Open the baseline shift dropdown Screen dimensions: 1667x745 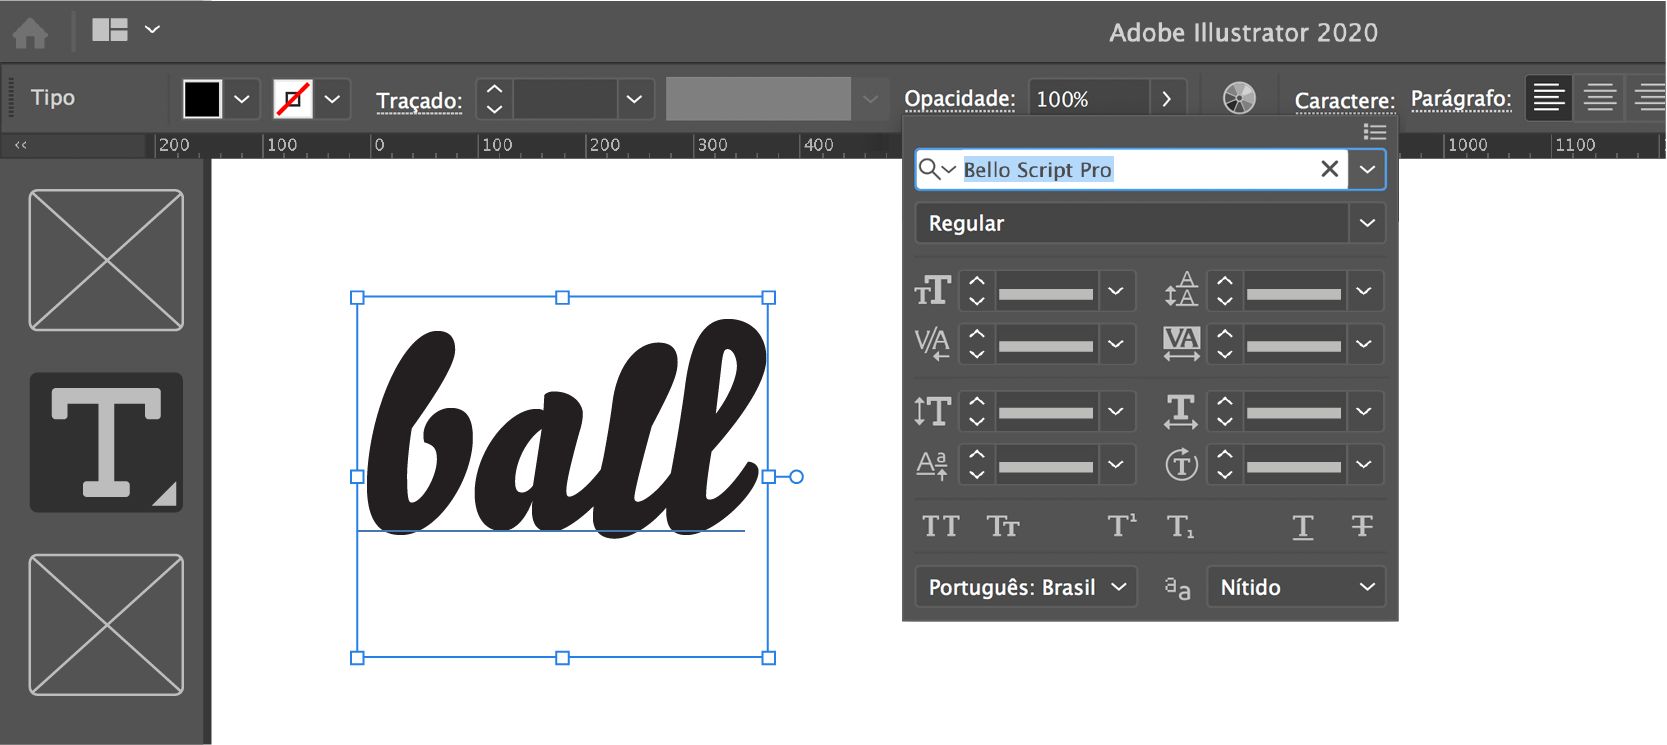pos(1116,465)
